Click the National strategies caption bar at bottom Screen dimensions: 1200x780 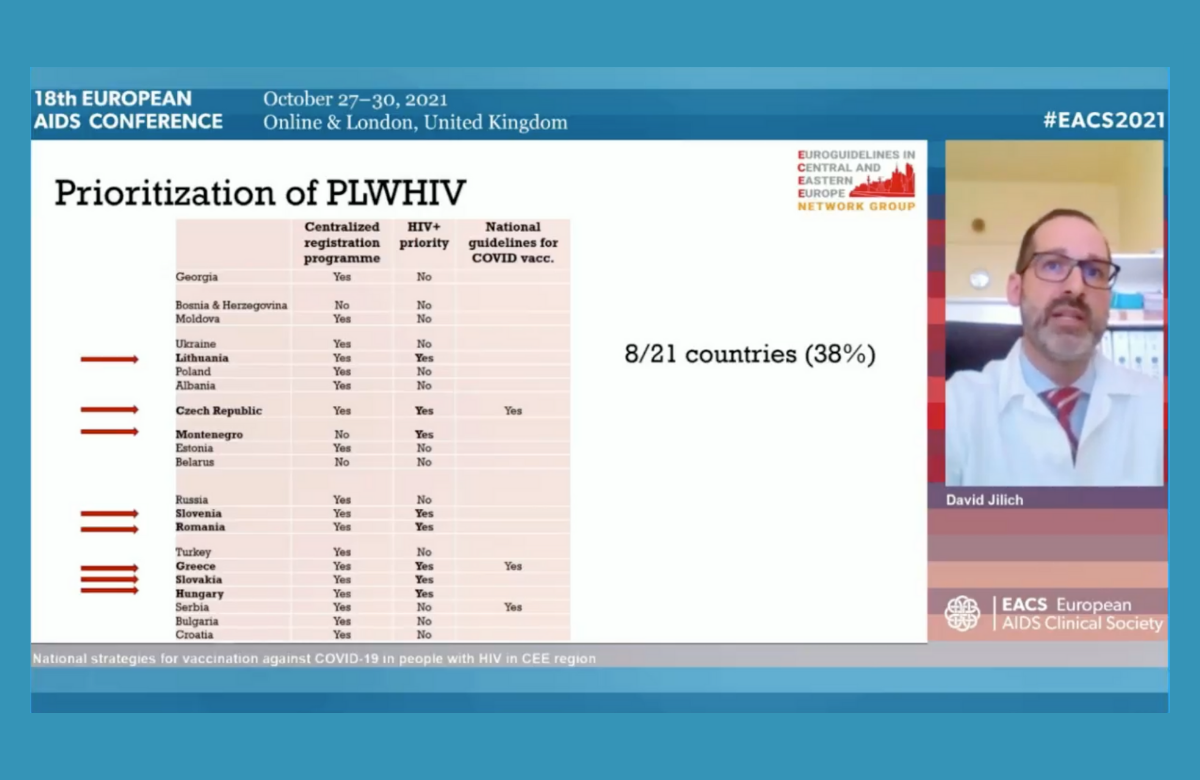(315, 659)
